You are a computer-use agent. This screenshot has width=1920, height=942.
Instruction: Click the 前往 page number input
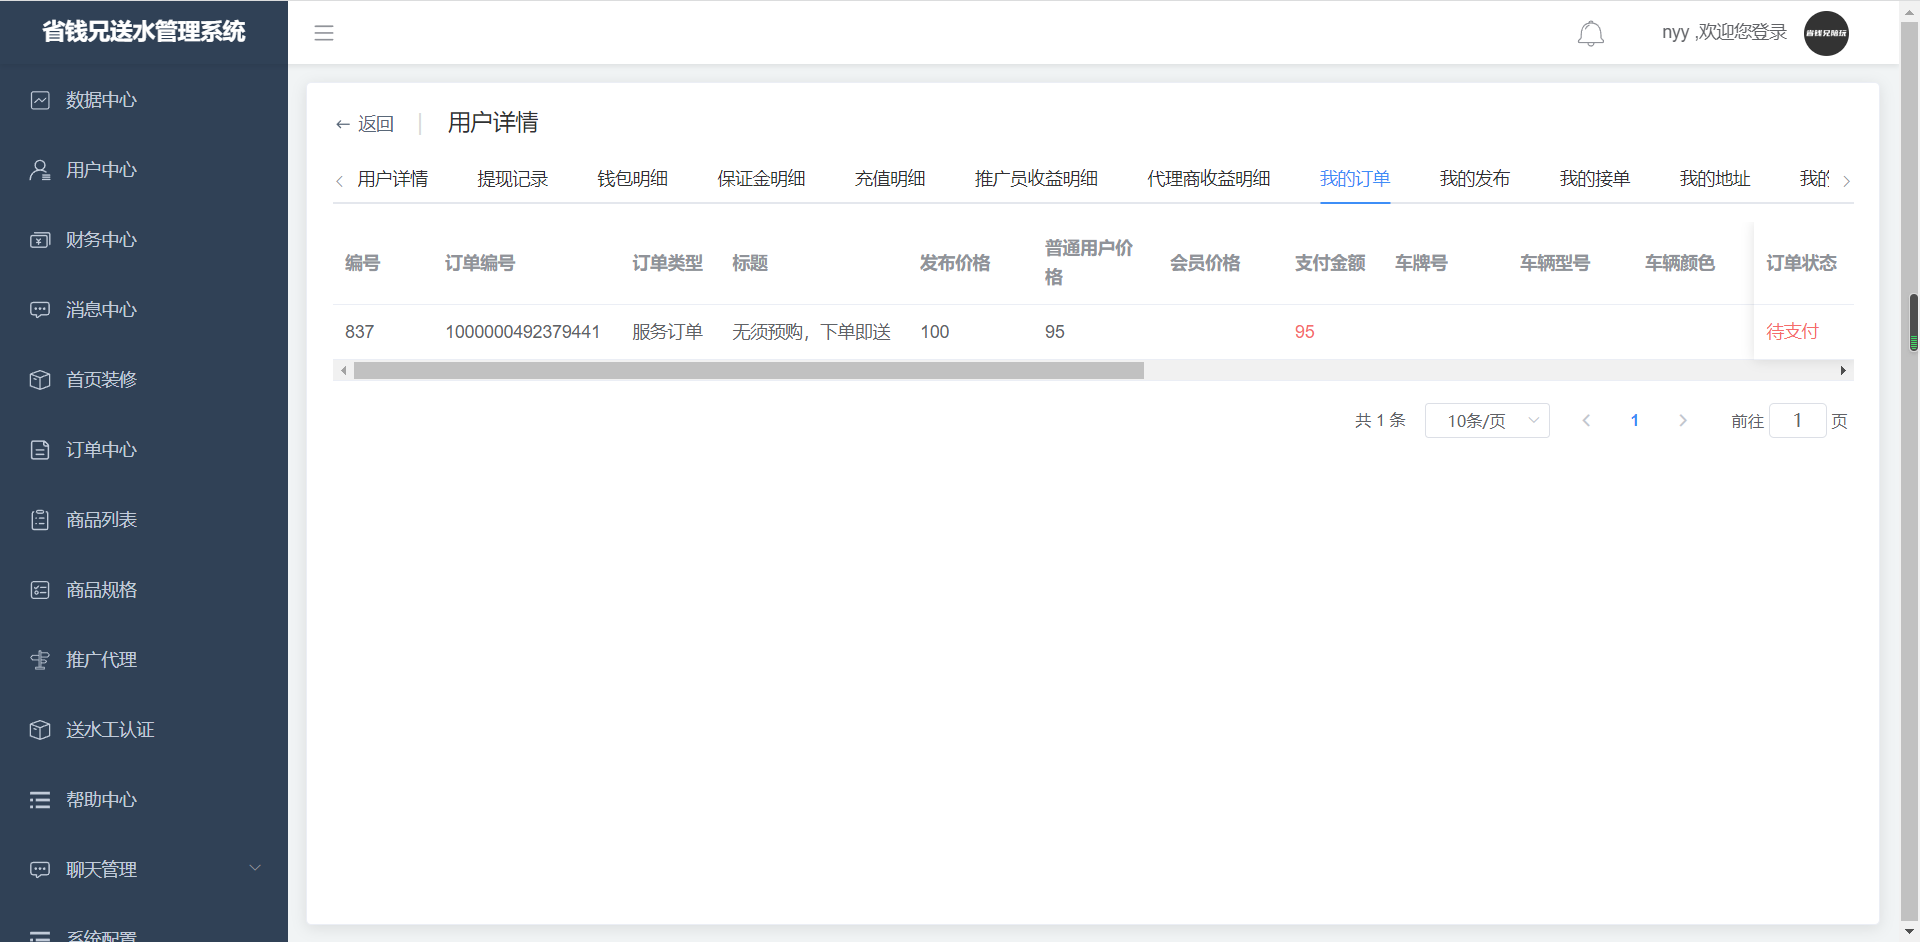(x=1797, y=421)
